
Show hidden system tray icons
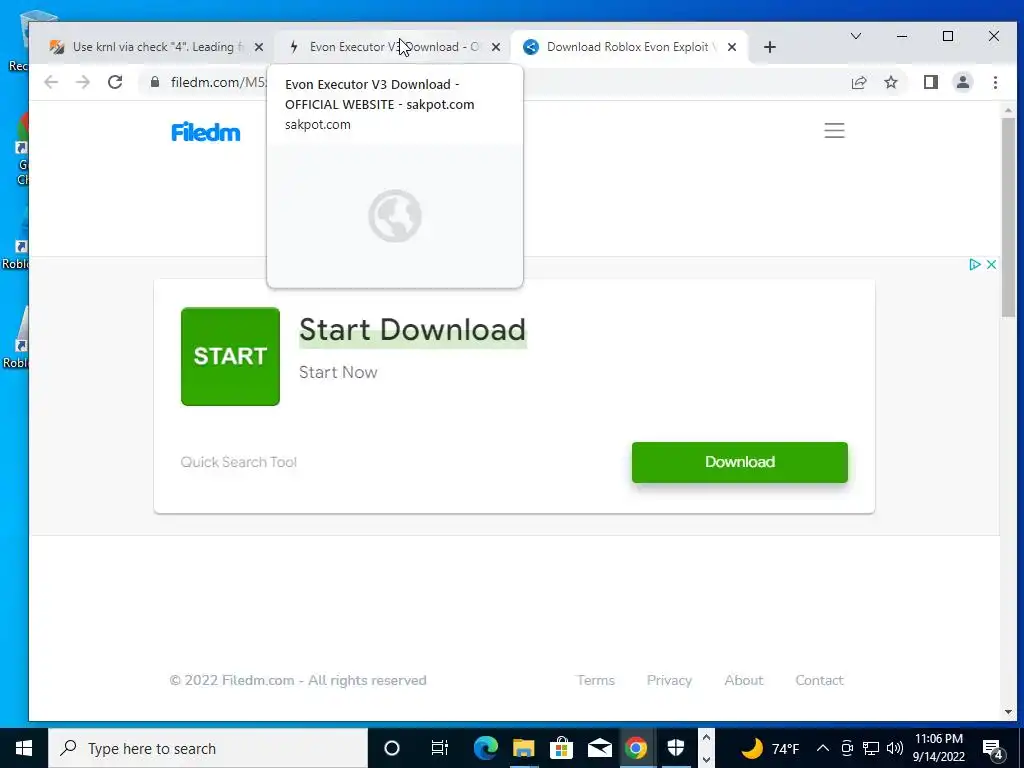pos(823,748)
